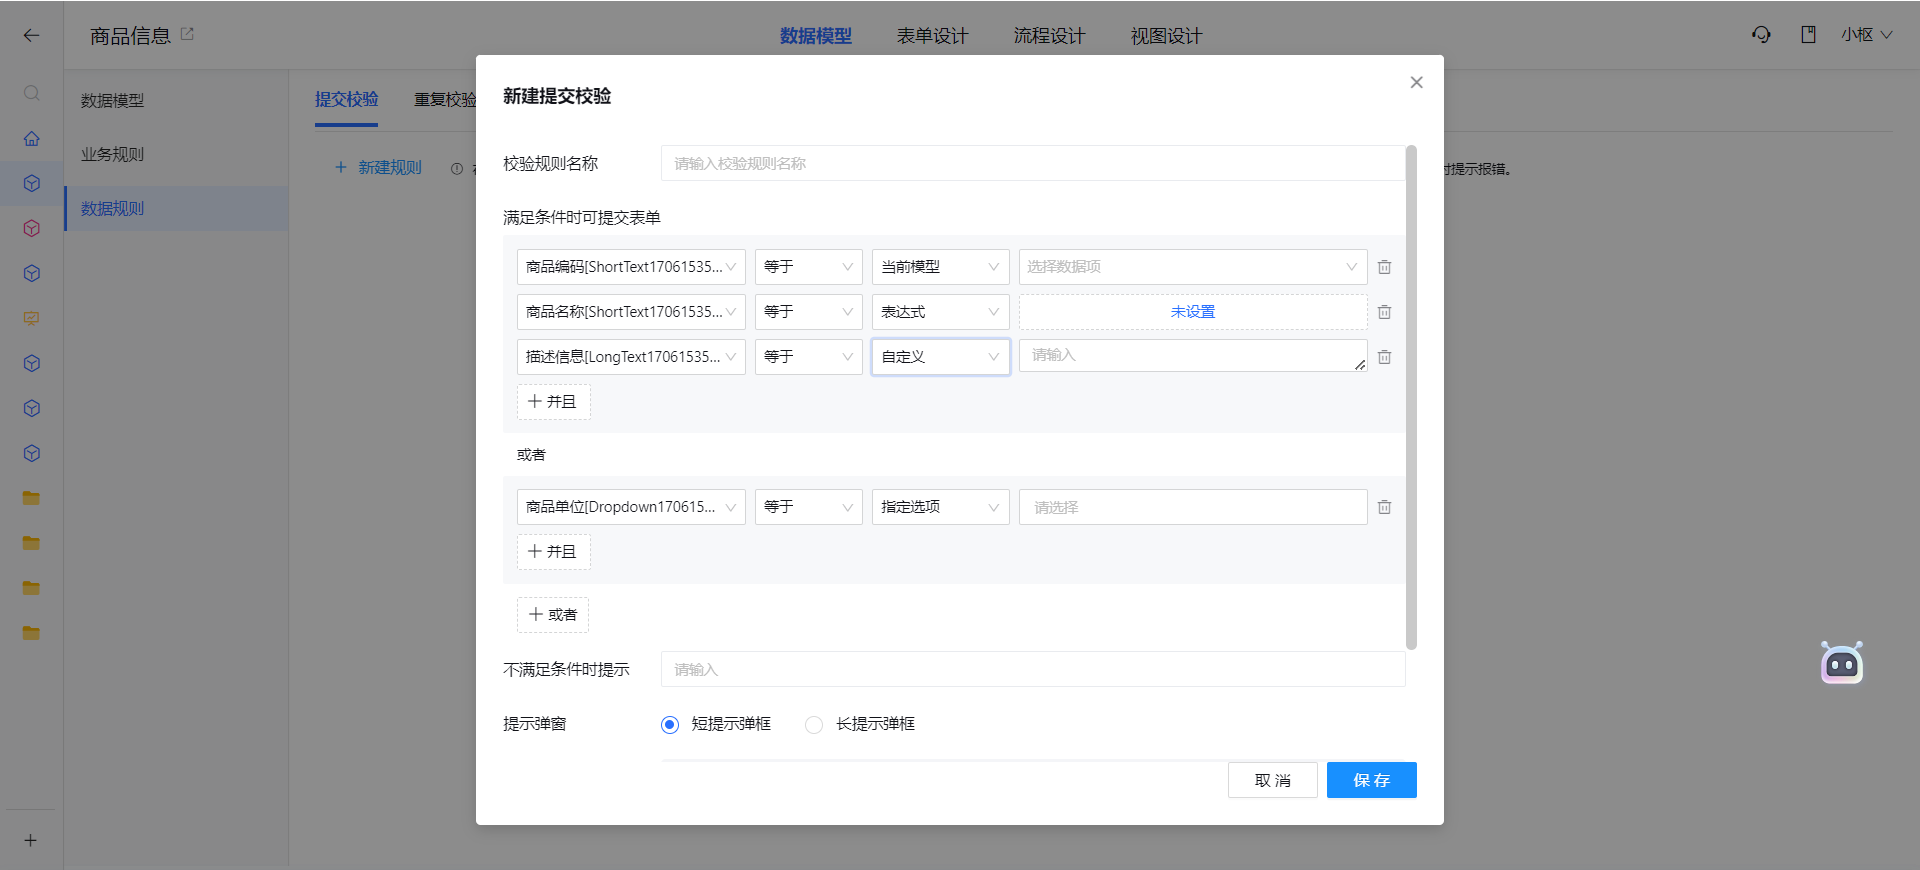This screenshot has width=1920, height=870.
Task: Click the 取消 button
Action: (x=1272, y=780)
